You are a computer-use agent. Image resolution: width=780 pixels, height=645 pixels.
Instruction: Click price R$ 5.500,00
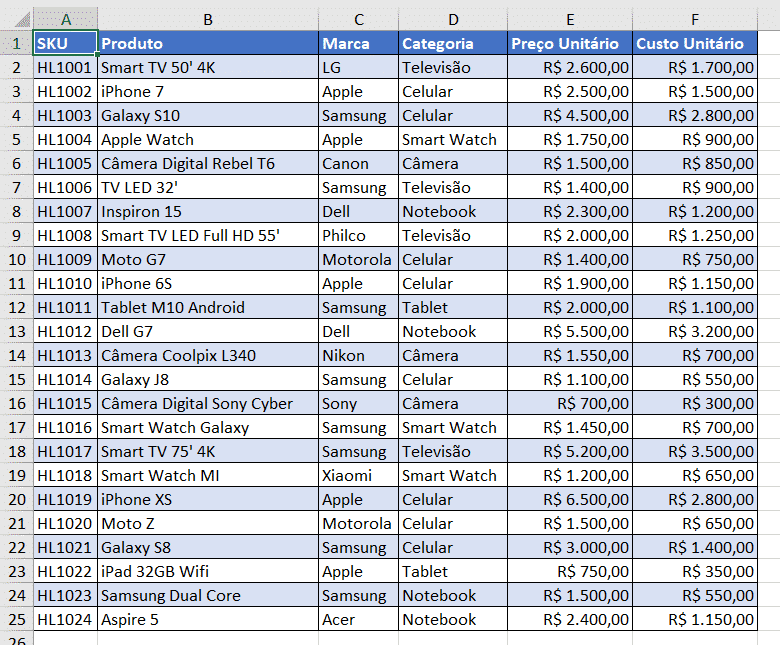click(x=570, y=331)
